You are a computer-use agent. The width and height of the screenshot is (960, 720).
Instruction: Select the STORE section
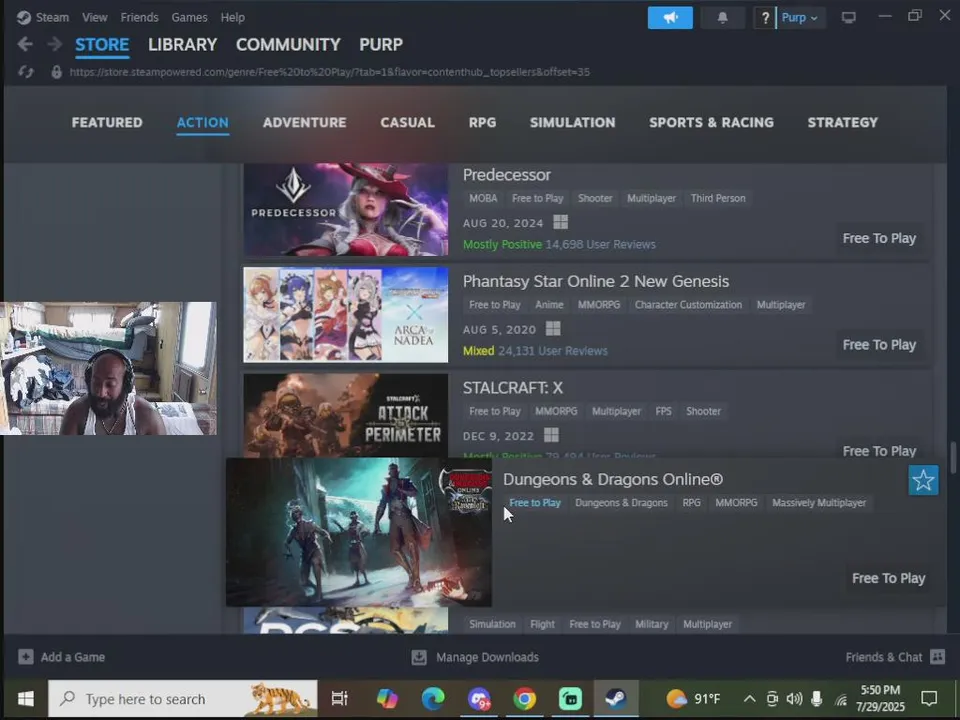tap(102, 44)
